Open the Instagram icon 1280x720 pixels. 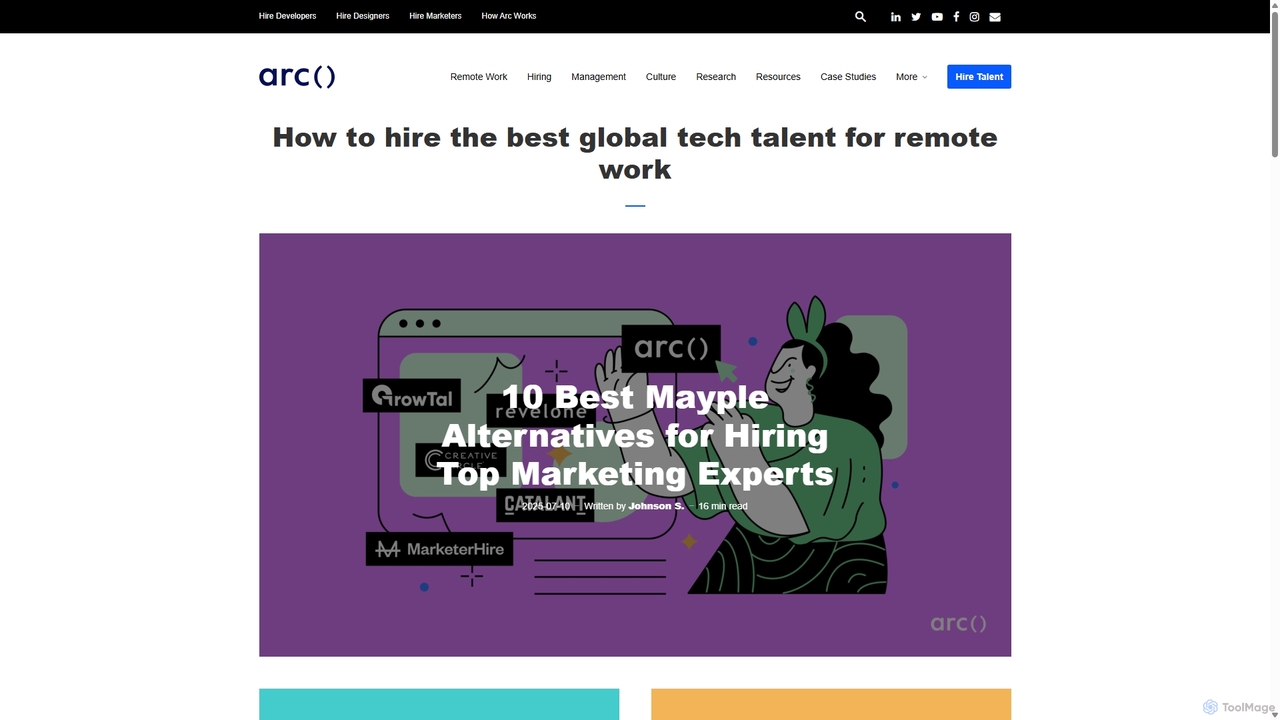974,17
